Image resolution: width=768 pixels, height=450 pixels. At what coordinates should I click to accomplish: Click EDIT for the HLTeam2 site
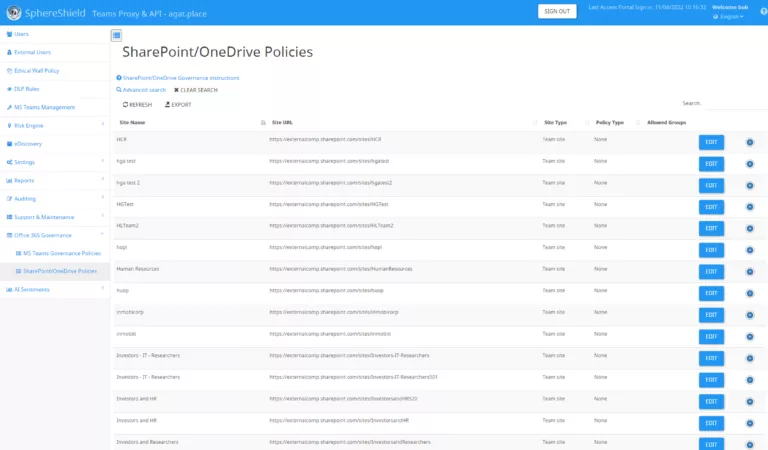coord(711,229)
